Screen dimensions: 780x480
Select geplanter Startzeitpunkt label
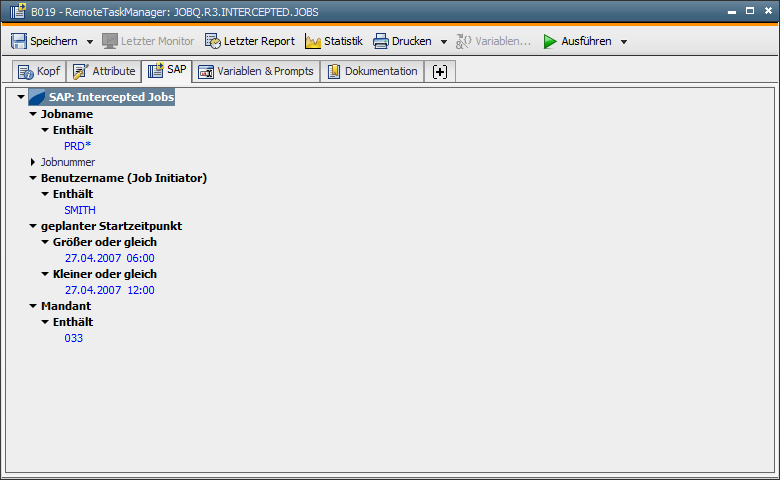(x=111, y=226)
